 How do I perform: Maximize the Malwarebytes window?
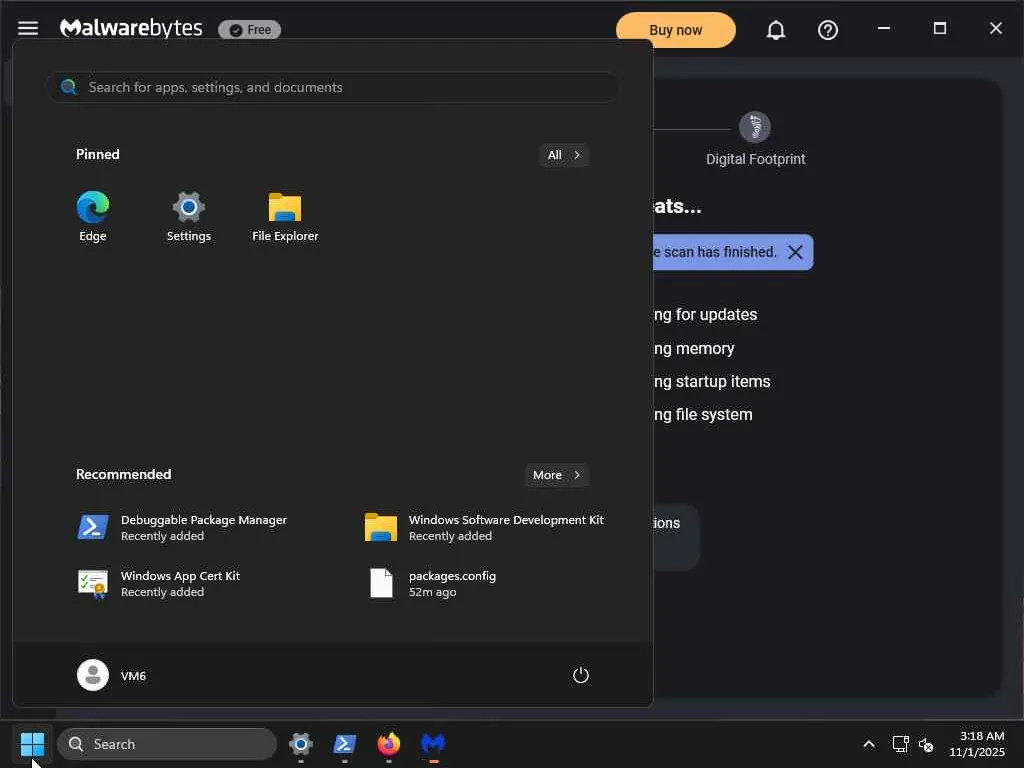940,28
